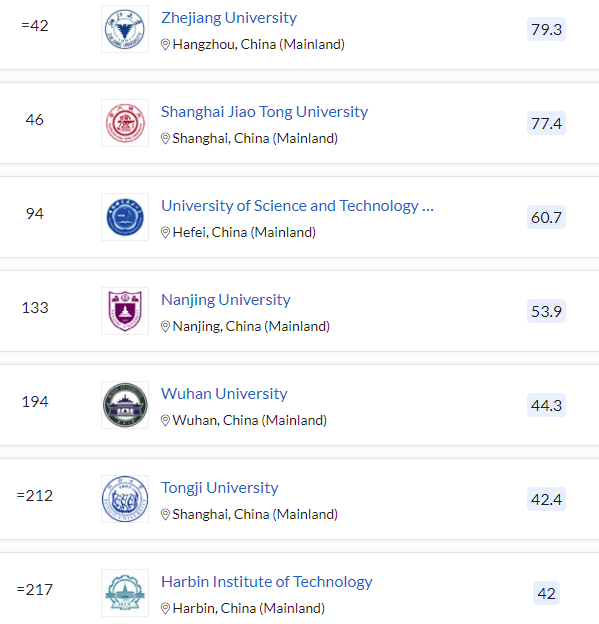The width and height of the screenshot is (599, 624).
Task: Open the Harbin Institute of Technology link
Action: [267, 582]
